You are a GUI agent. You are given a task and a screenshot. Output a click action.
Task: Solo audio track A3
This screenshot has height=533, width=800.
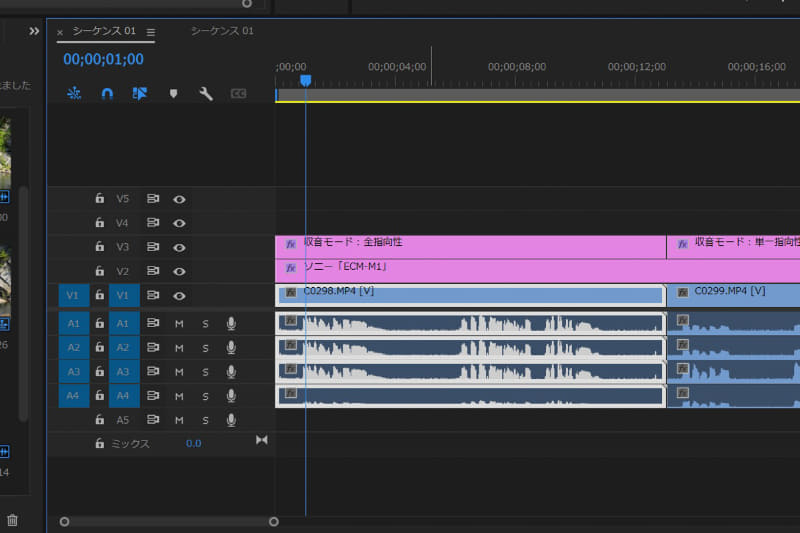tap(205, 372)
